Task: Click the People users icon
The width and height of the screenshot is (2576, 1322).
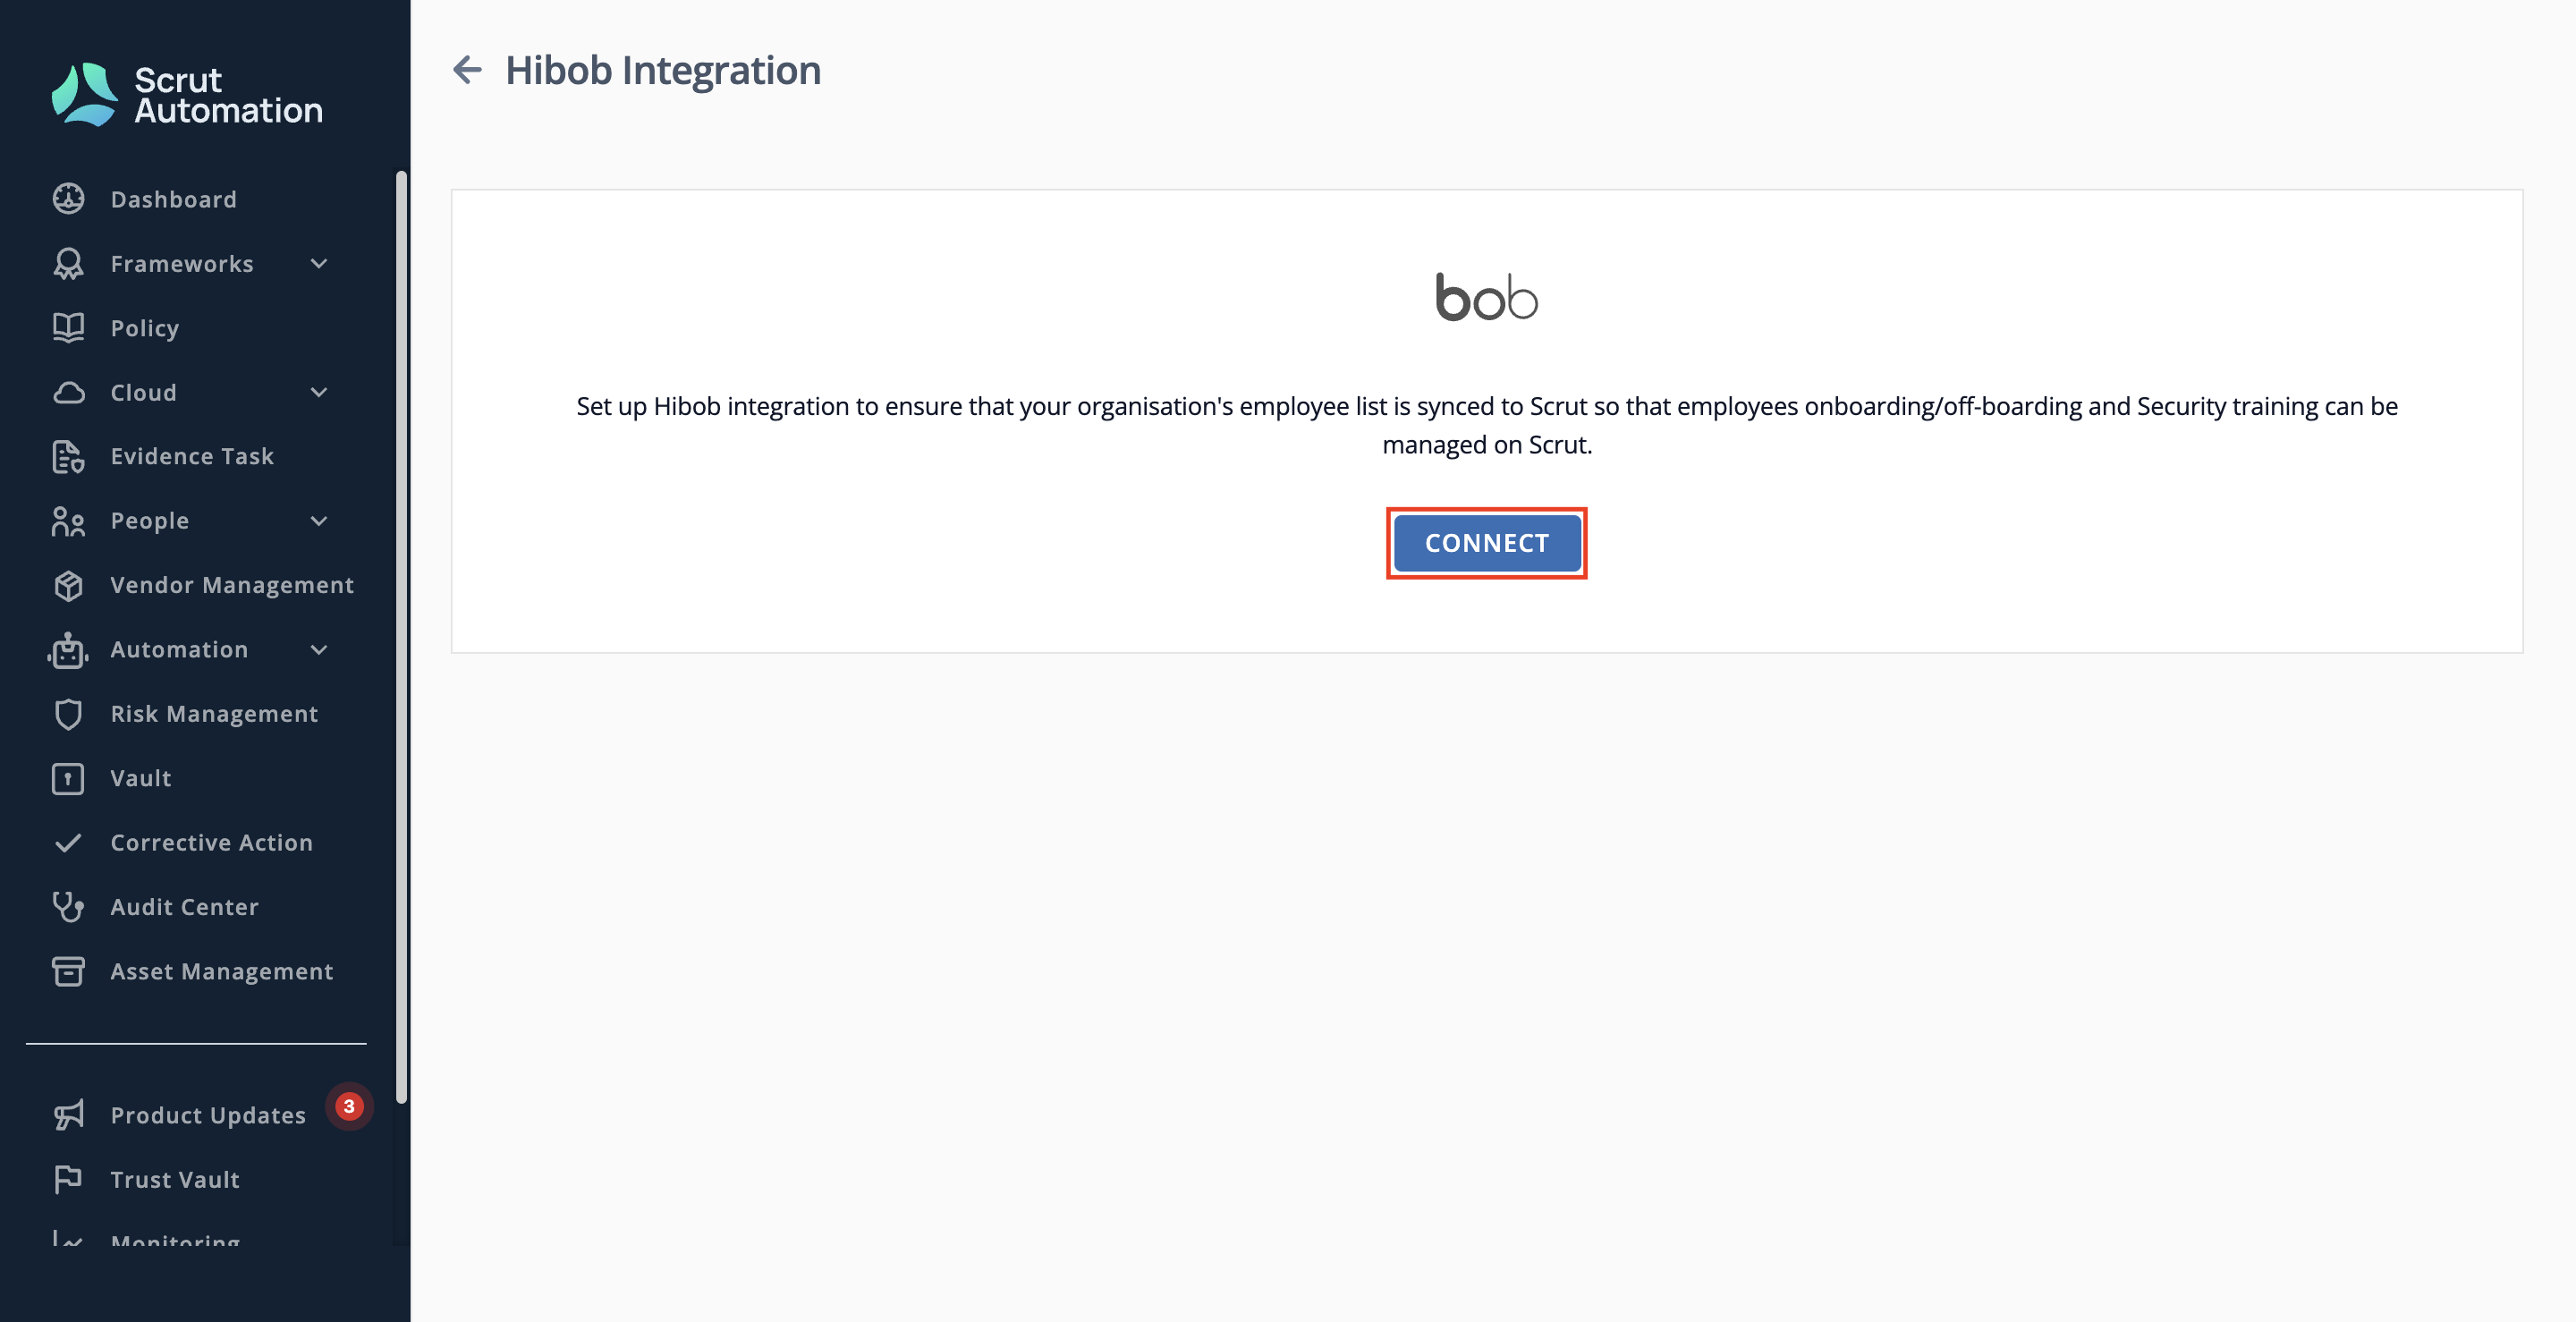Action: point(68,521)
